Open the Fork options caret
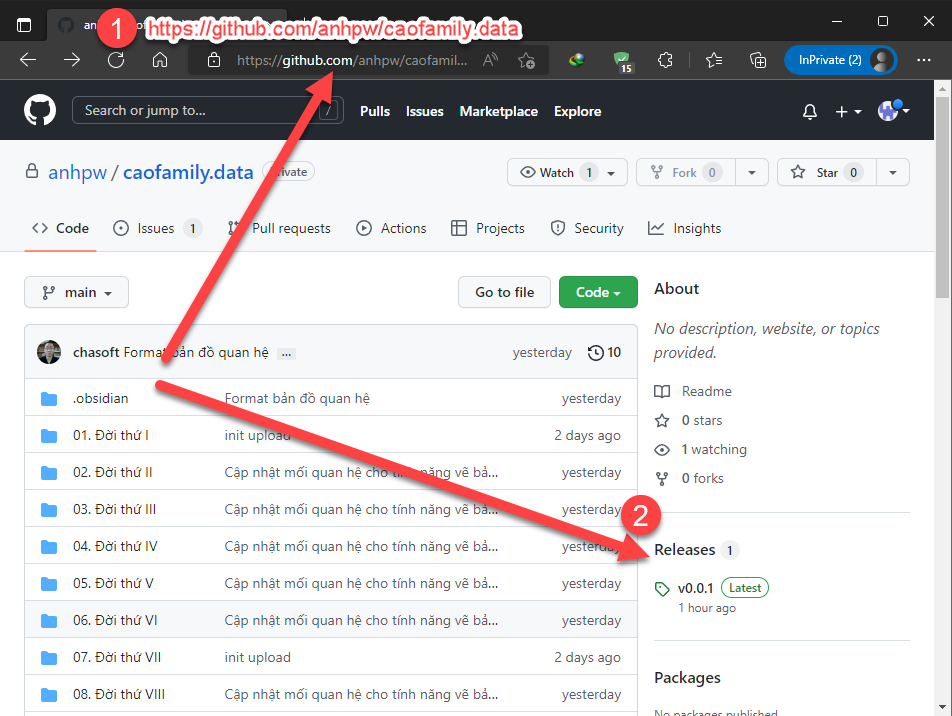 click(751, 172)
